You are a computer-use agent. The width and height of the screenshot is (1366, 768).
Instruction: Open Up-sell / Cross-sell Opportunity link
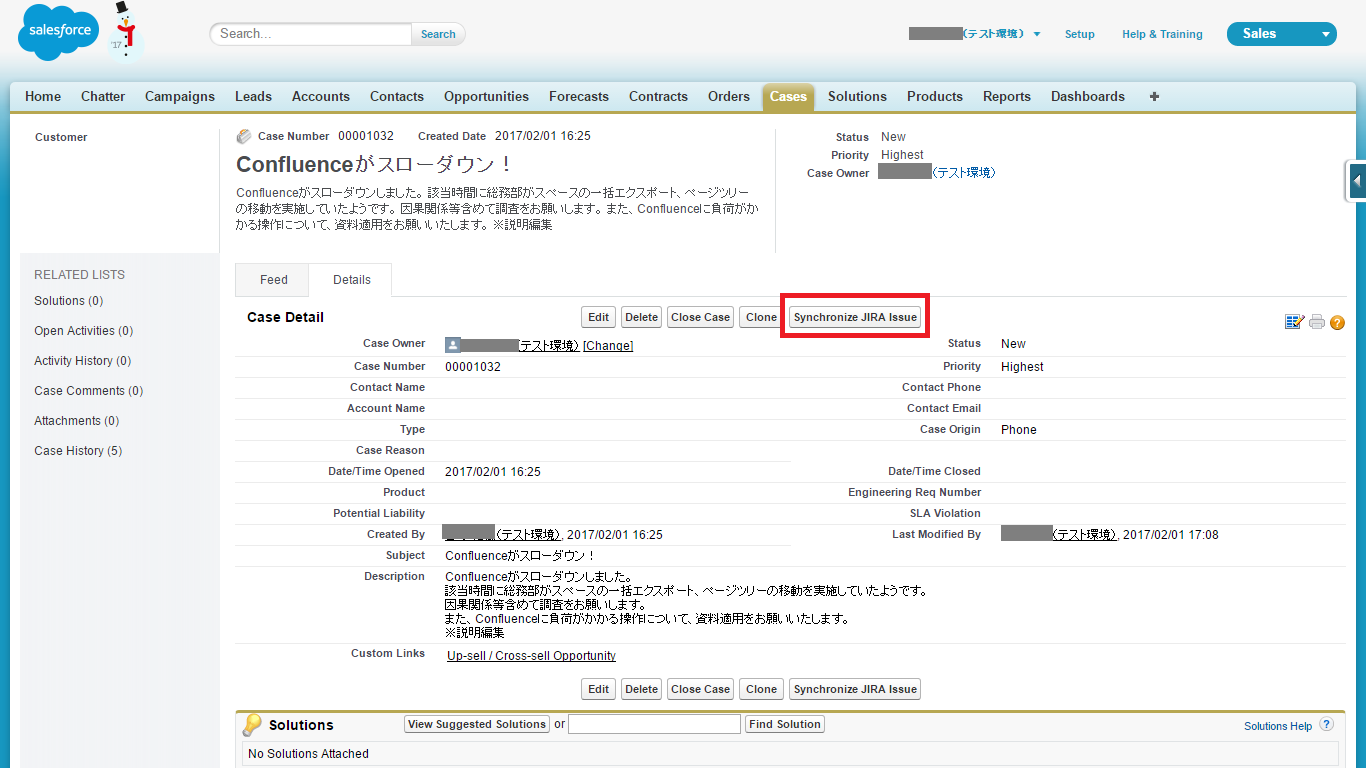coord(531,656)
